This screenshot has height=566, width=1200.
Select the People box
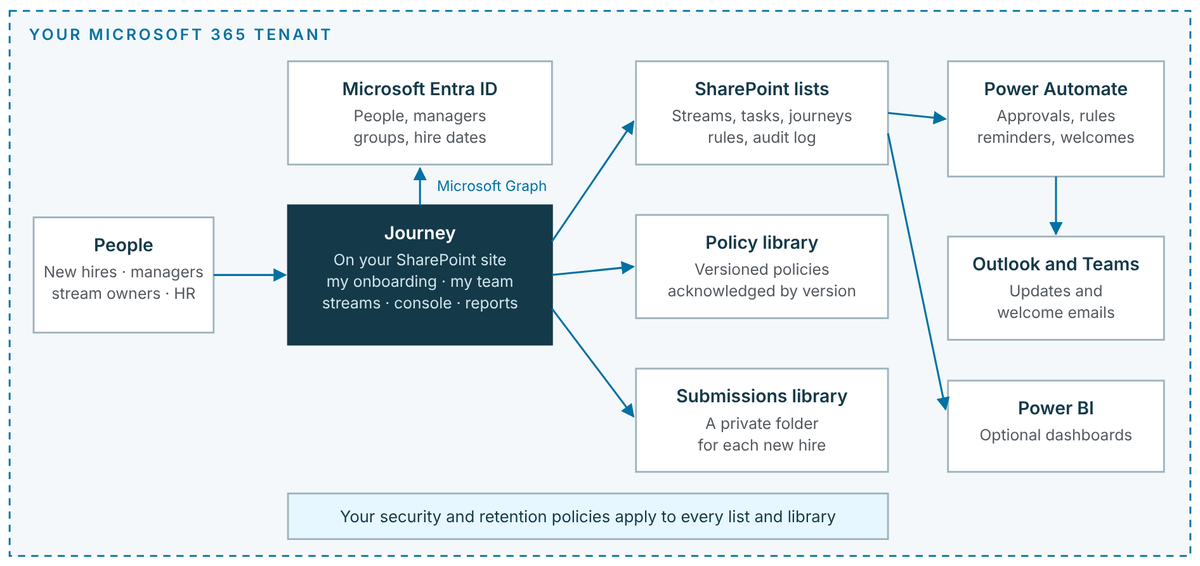123,274
